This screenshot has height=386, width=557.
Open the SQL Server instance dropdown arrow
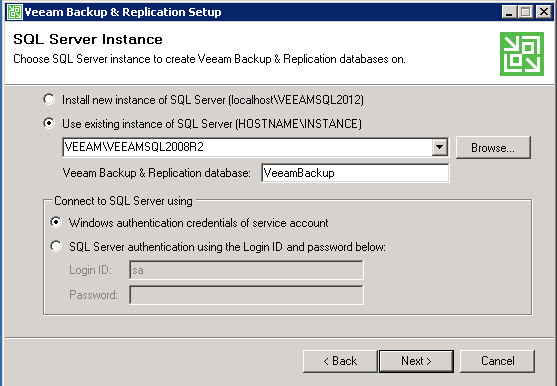(439, 147)
